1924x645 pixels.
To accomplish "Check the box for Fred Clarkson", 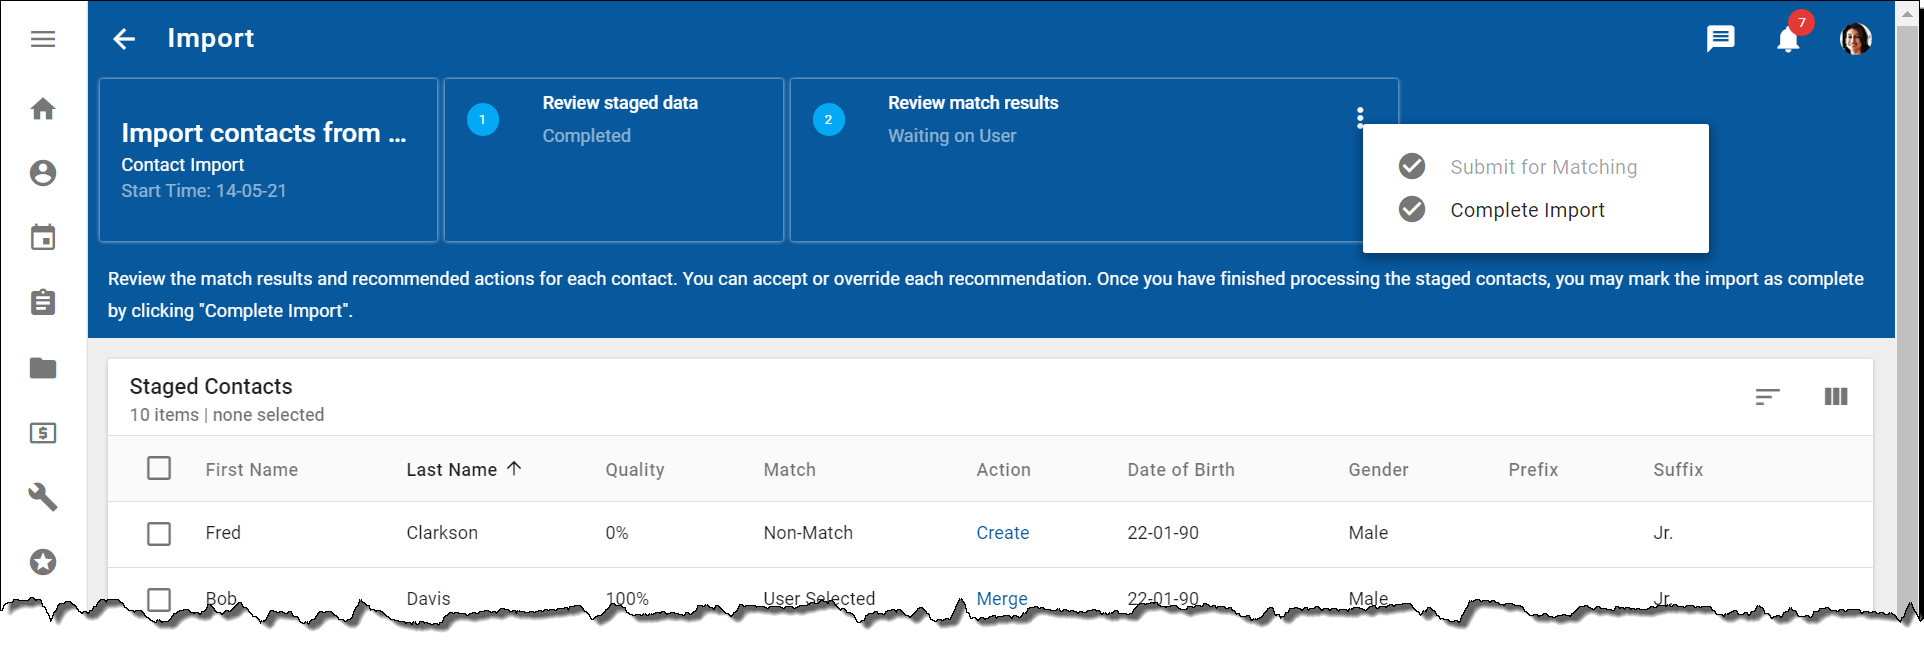I will tap(159, 533).
